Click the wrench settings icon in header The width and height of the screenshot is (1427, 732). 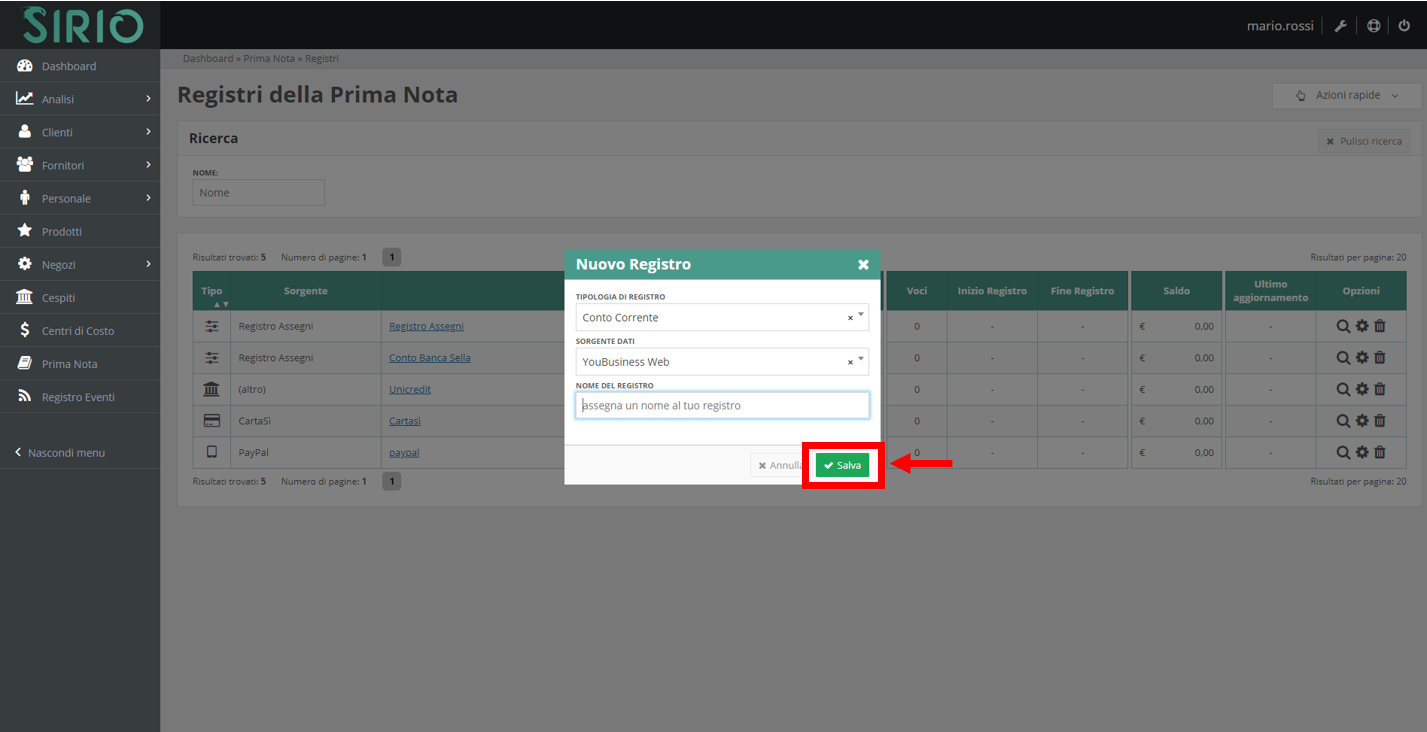pyautogui.click(x=1341, y=25)
